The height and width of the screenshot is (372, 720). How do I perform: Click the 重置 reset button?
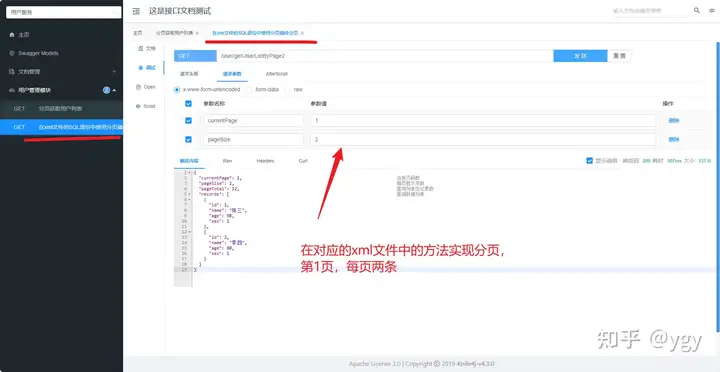pos(619,56)
